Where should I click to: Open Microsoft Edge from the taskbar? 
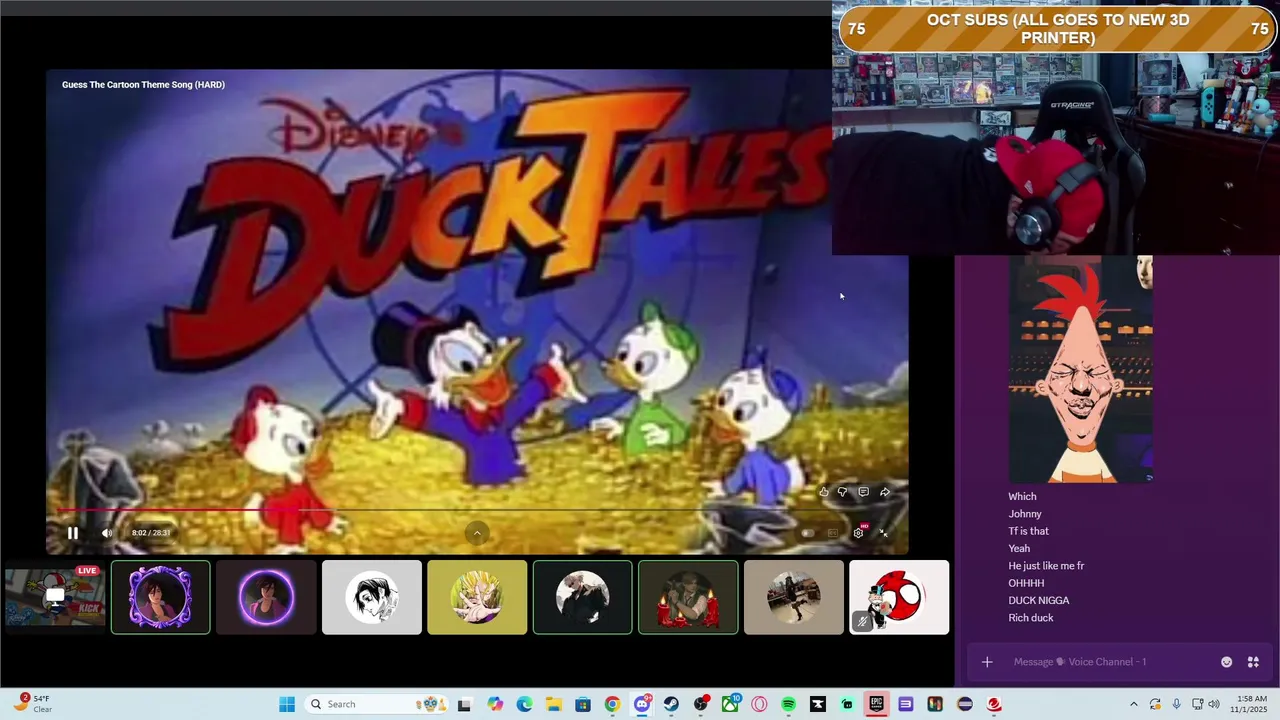[524, 704]
